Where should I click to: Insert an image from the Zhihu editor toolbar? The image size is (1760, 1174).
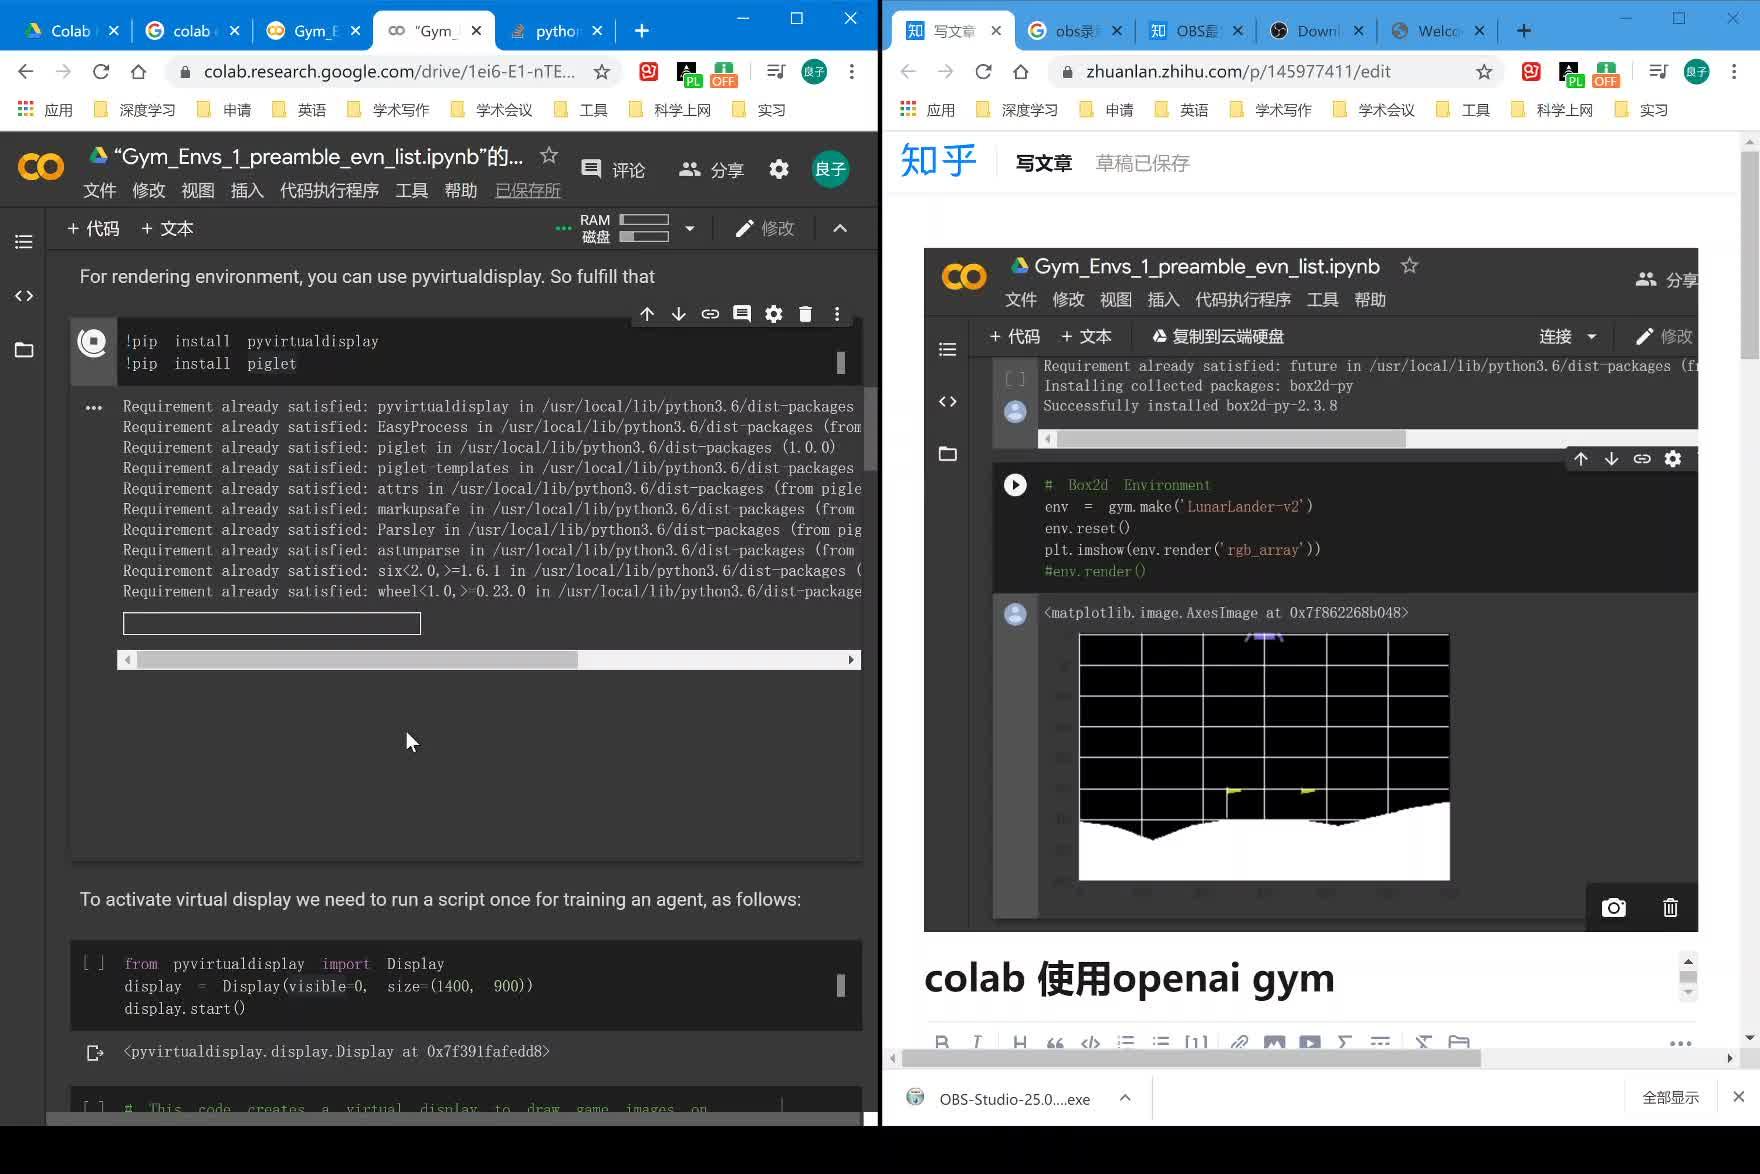coord(1274,1042)
